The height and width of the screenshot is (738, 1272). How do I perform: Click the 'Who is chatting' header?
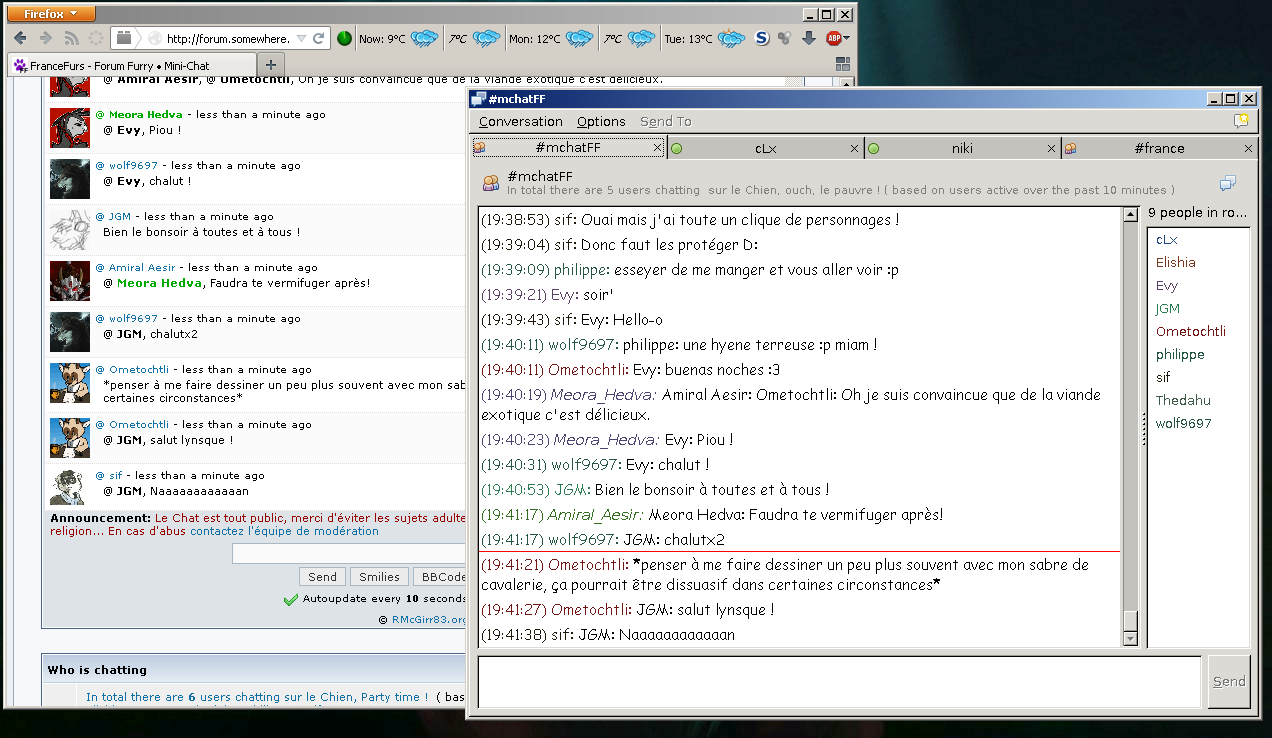point(97,670)
